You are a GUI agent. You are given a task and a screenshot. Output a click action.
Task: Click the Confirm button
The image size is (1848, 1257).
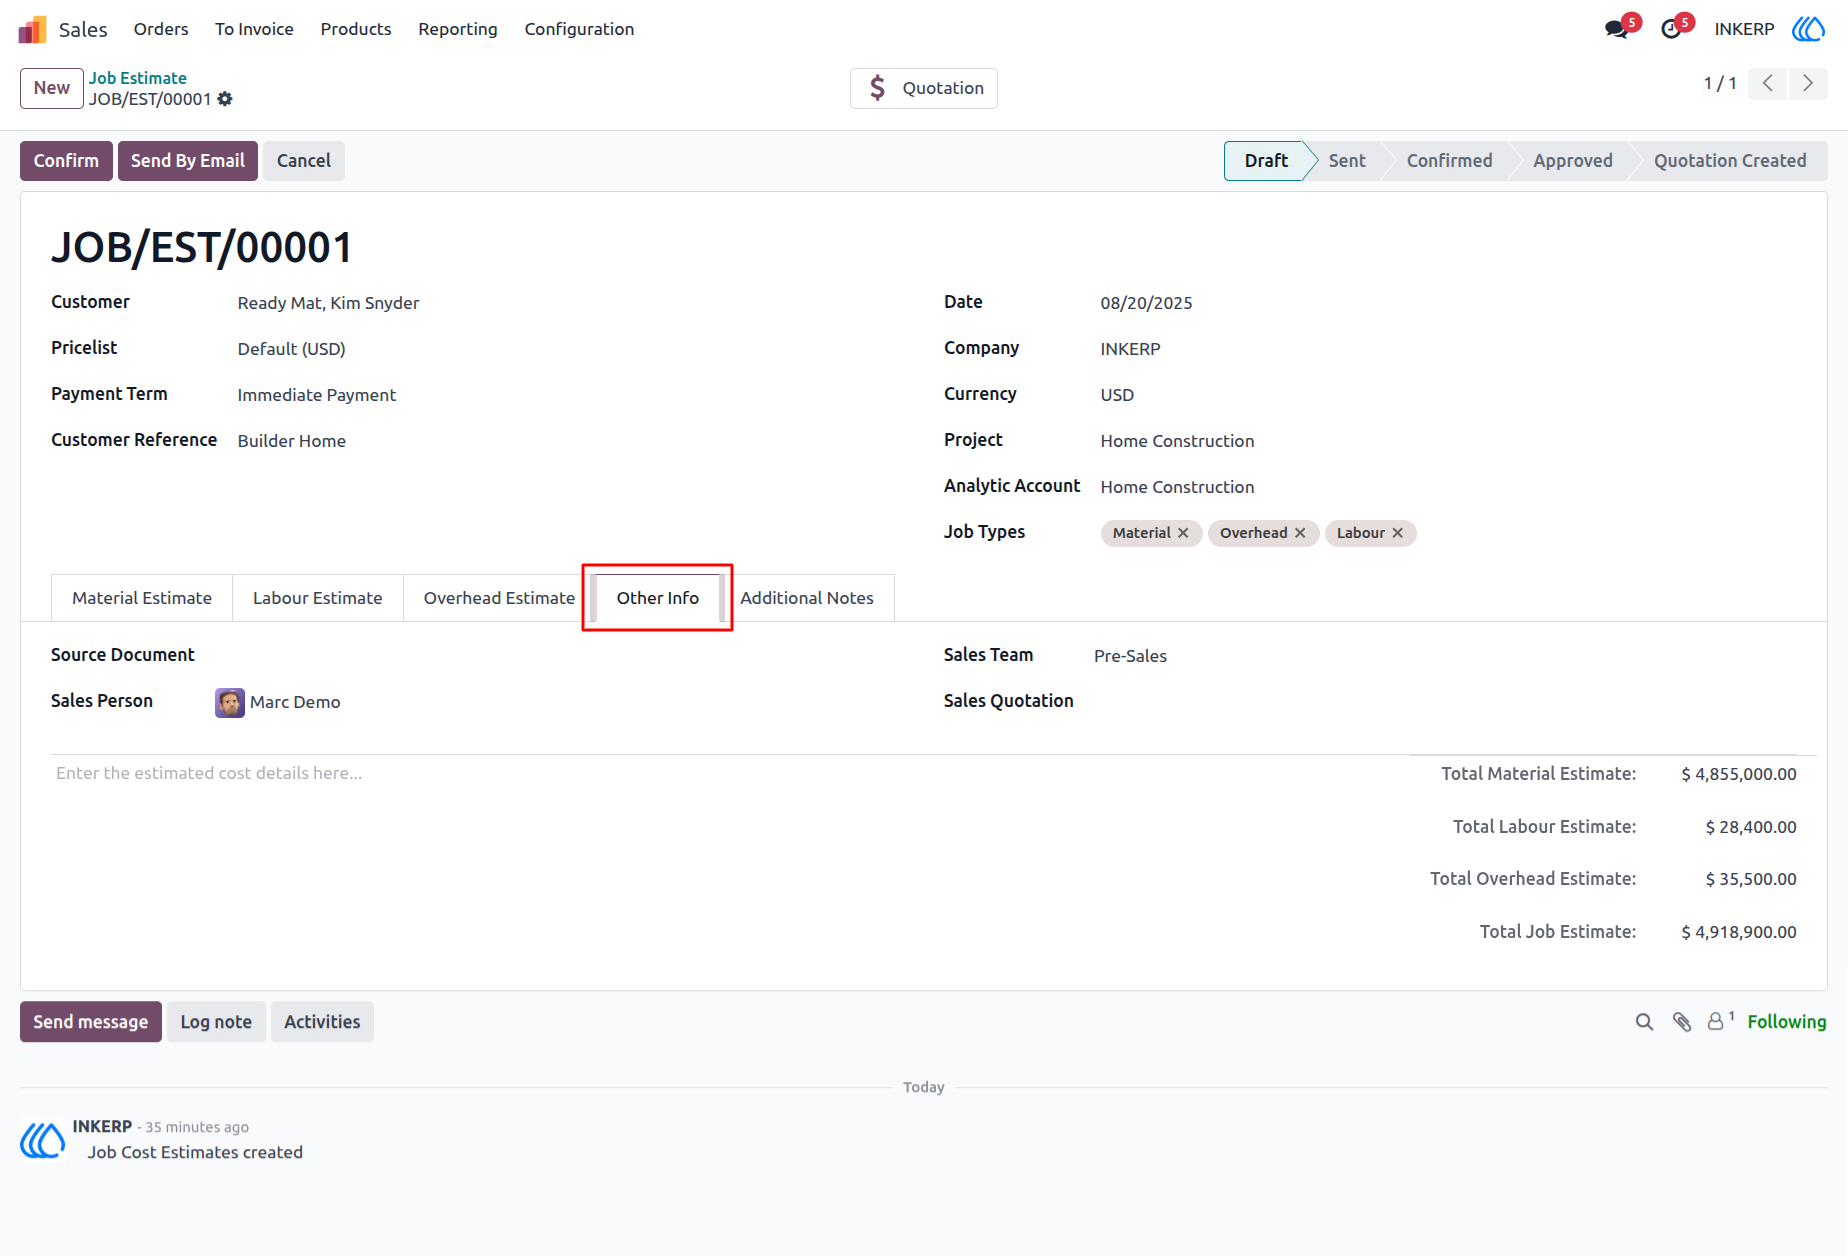coord(66,161)
